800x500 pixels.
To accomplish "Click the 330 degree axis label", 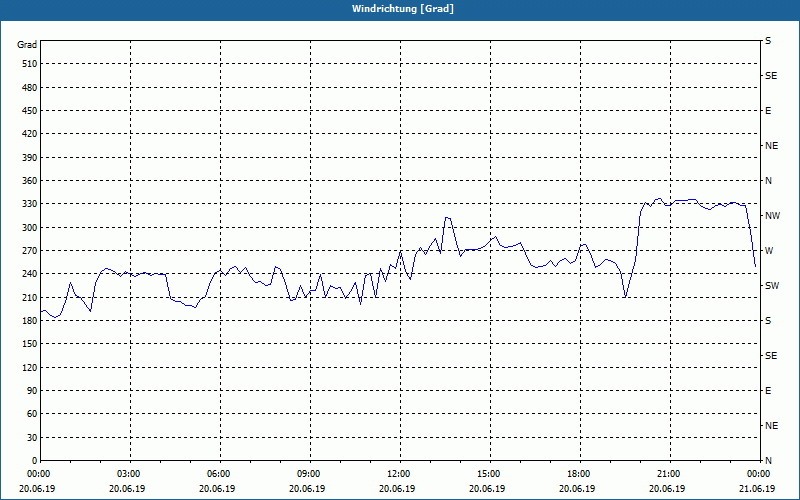I will click(30, 204).
